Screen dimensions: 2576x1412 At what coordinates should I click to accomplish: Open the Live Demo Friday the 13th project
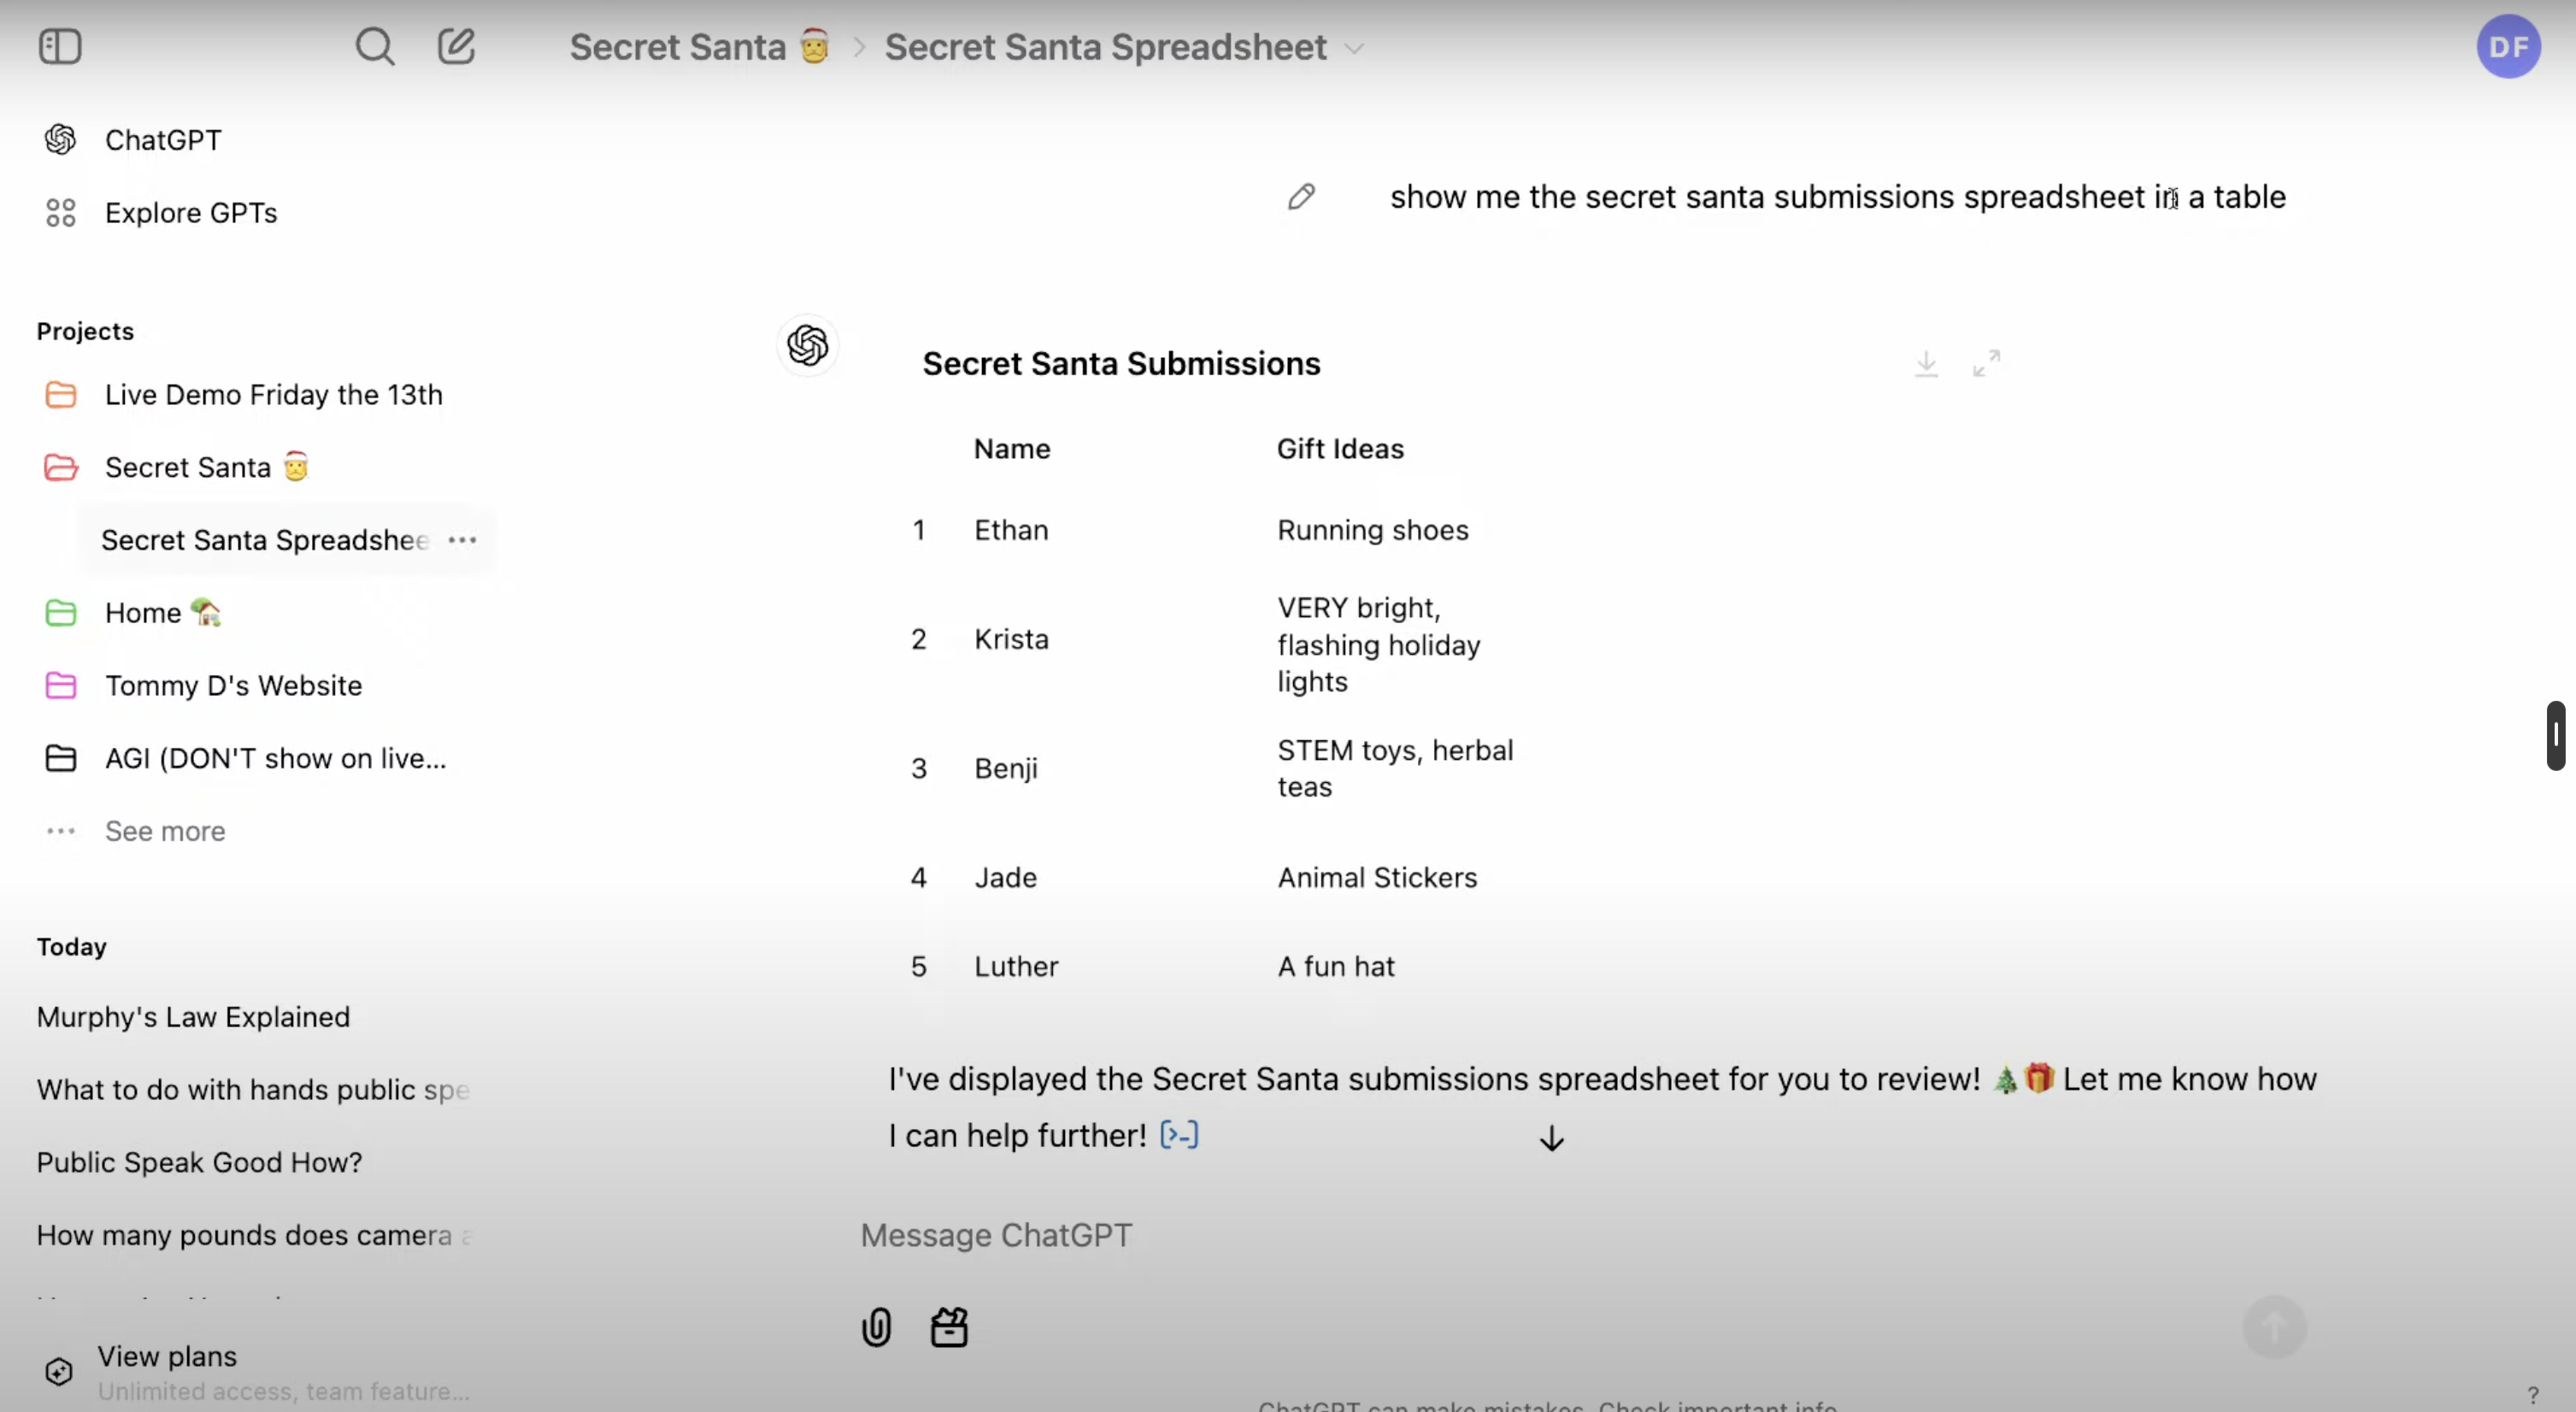click(273, 395)
